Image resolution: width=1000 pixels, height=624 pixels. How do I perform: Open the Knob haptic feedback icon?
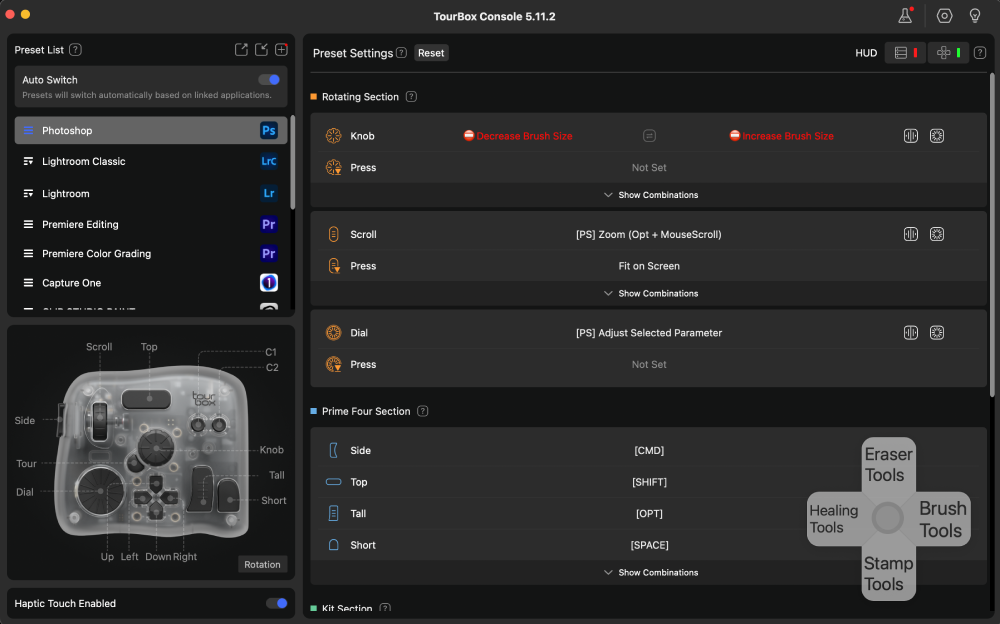[x=937, y=136]
